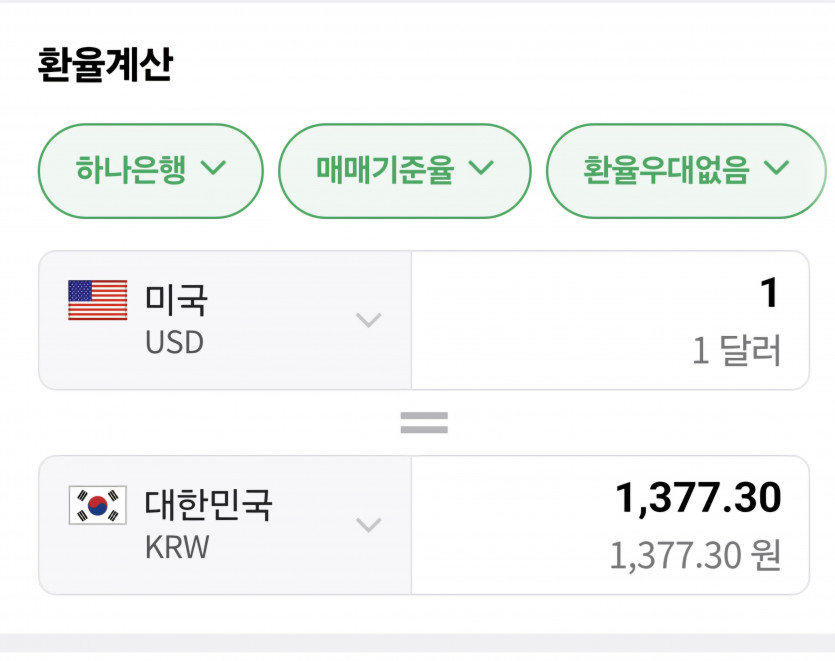This screenshot has height=661, width=835.
Task: Expand the 미국 USD currency chevron
Action: pyautogui.click(x=369, y=320)
